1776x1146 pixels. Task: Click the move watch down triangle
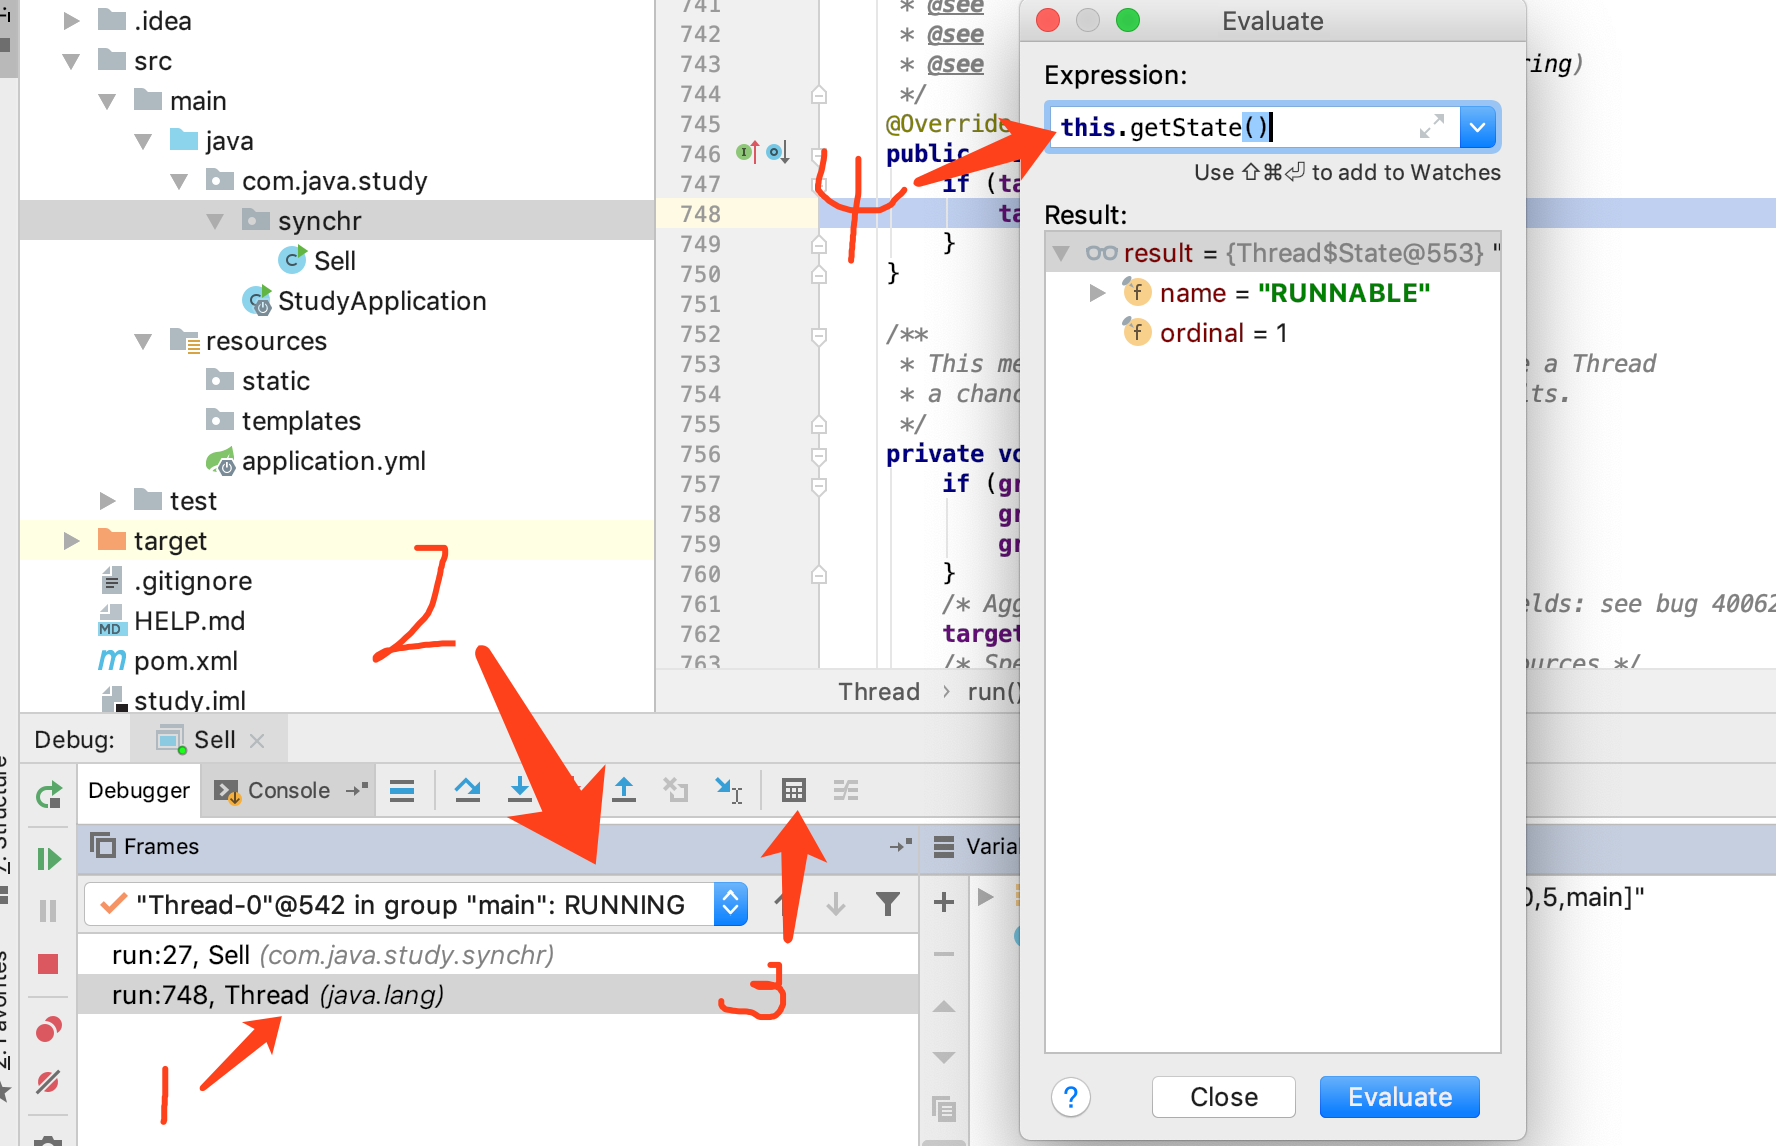pos(944,1057)
